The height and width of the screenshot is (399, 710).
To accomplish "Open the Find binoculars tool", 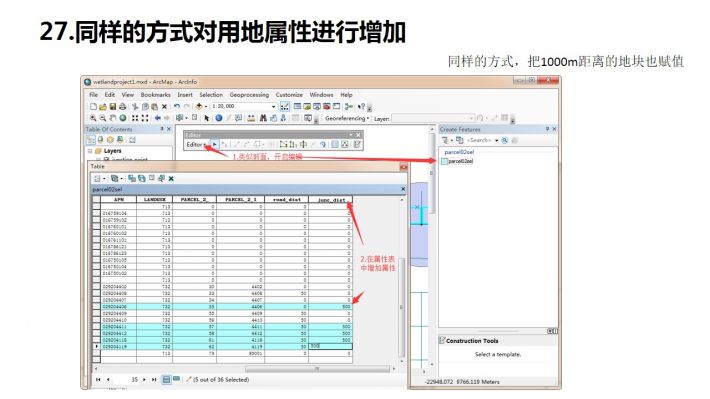I will click(263, 118).
